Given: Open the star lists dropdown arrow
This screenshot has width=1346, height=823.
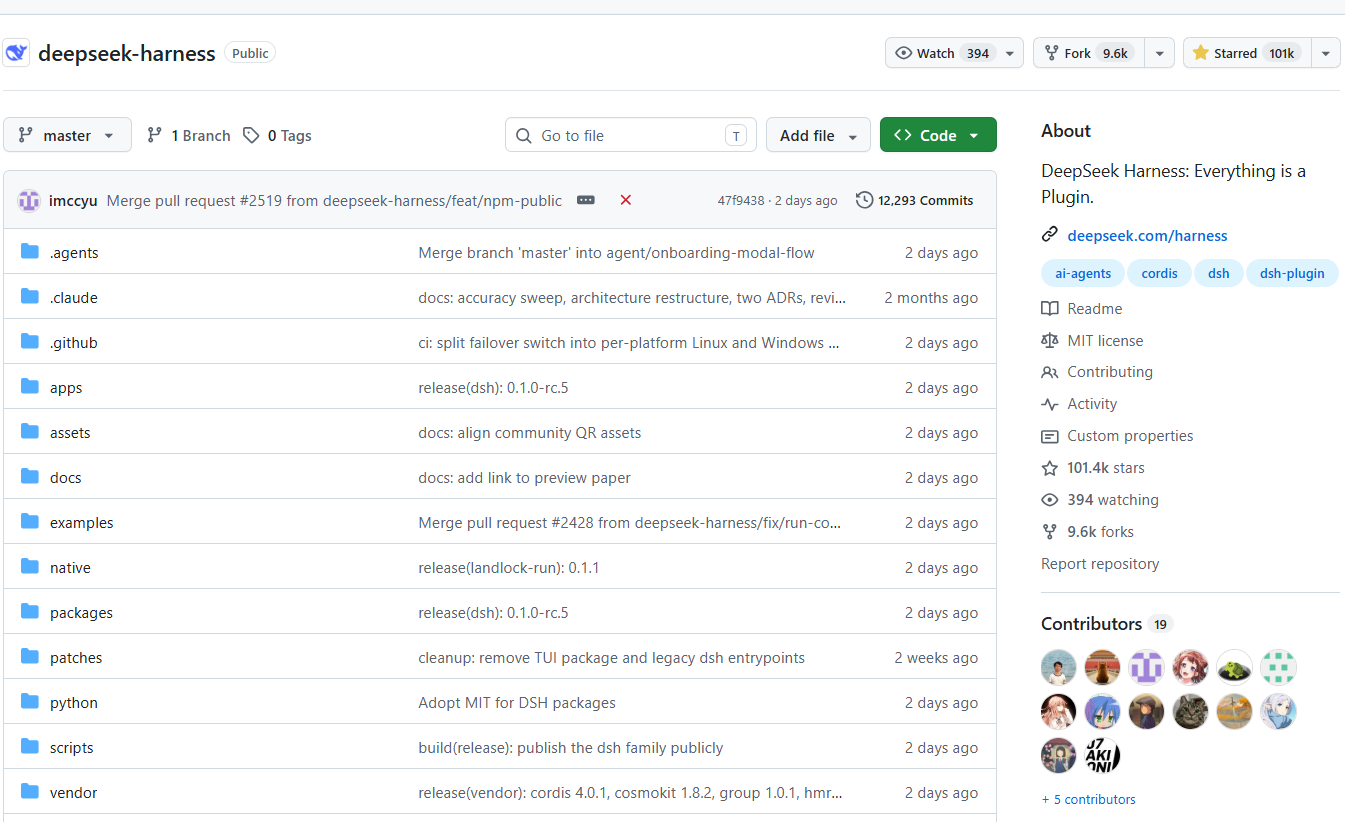Looking at the screenshot, I should point(1325,53).
